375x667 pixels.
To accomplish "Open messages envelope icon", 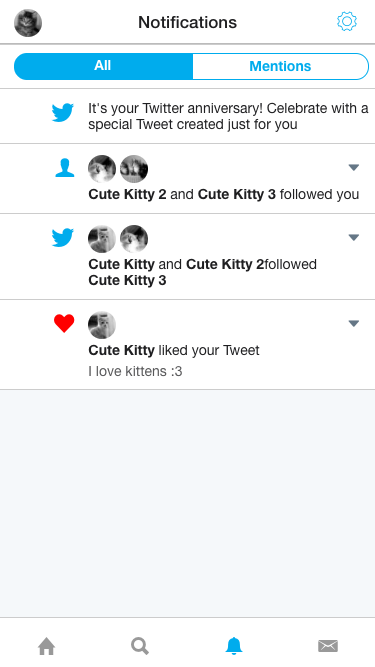I will 328,646.
